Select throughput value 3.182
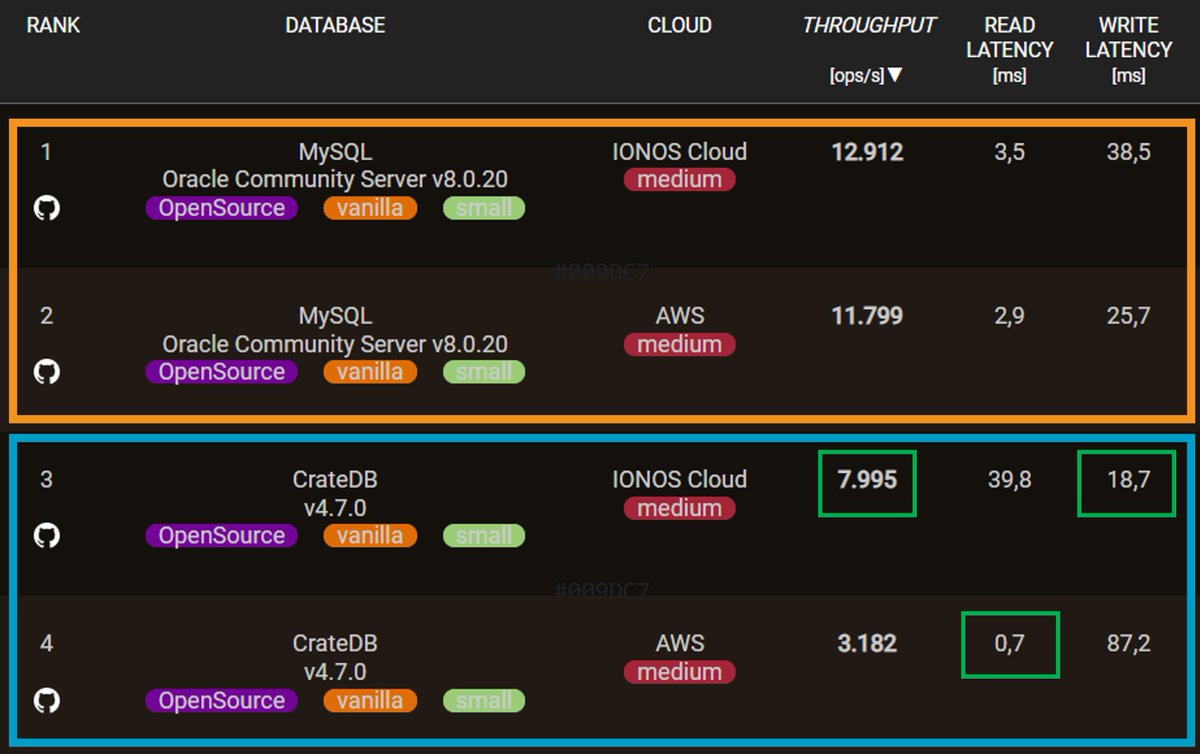The height and width of the screenshot is (754, 1200). pos(867,644)
